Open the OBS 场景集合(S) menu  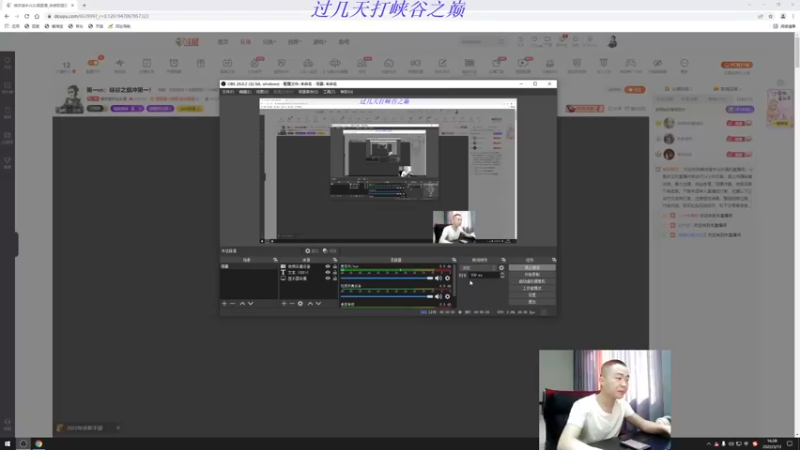tap(308, 92)
